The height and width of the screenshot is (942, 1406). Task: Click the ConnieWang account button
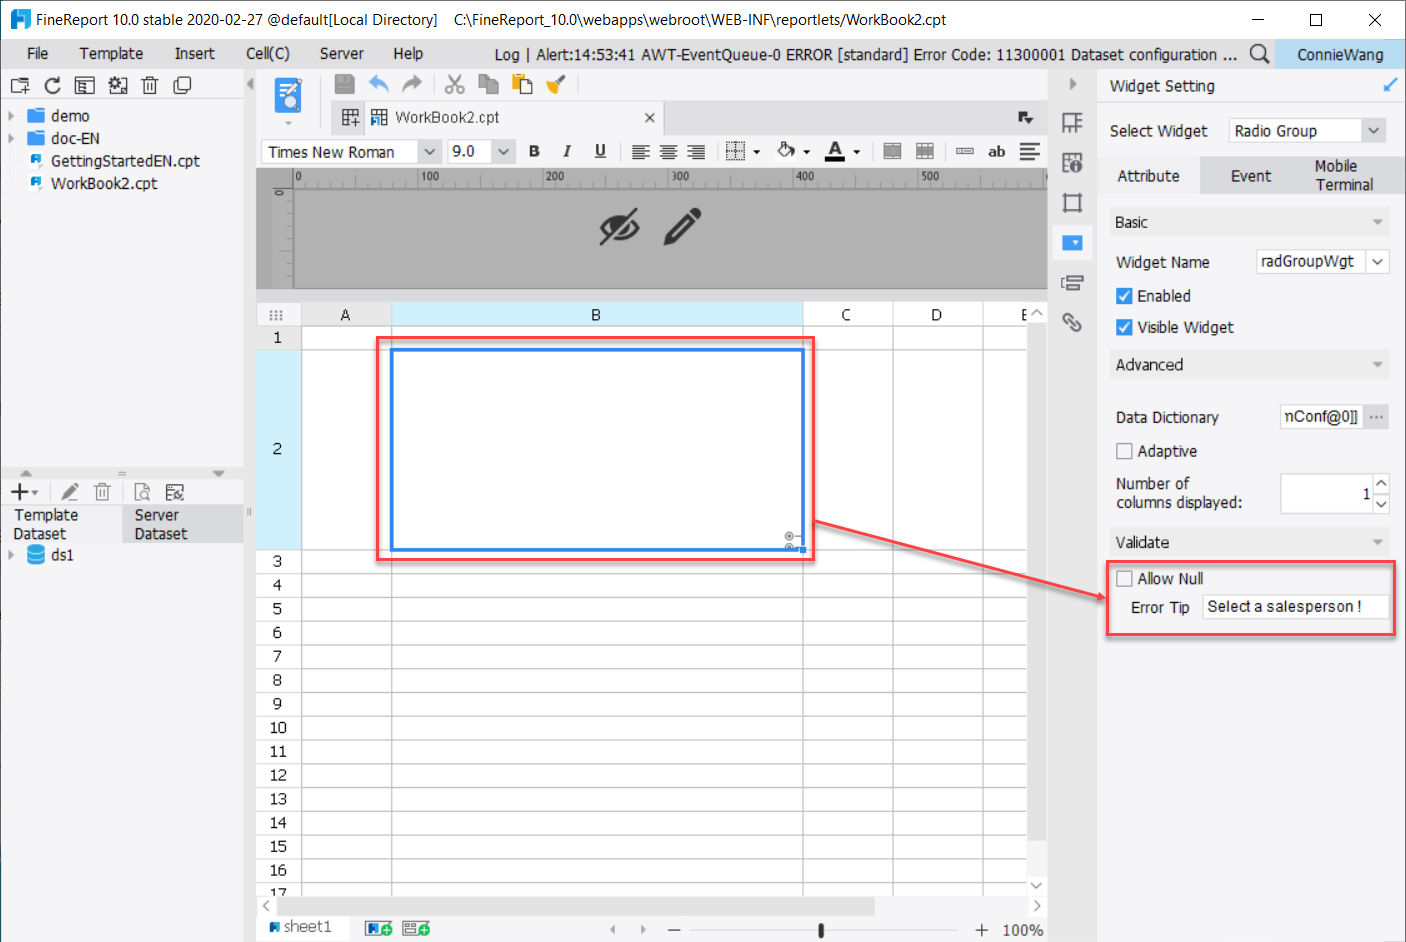point(1340,54)
